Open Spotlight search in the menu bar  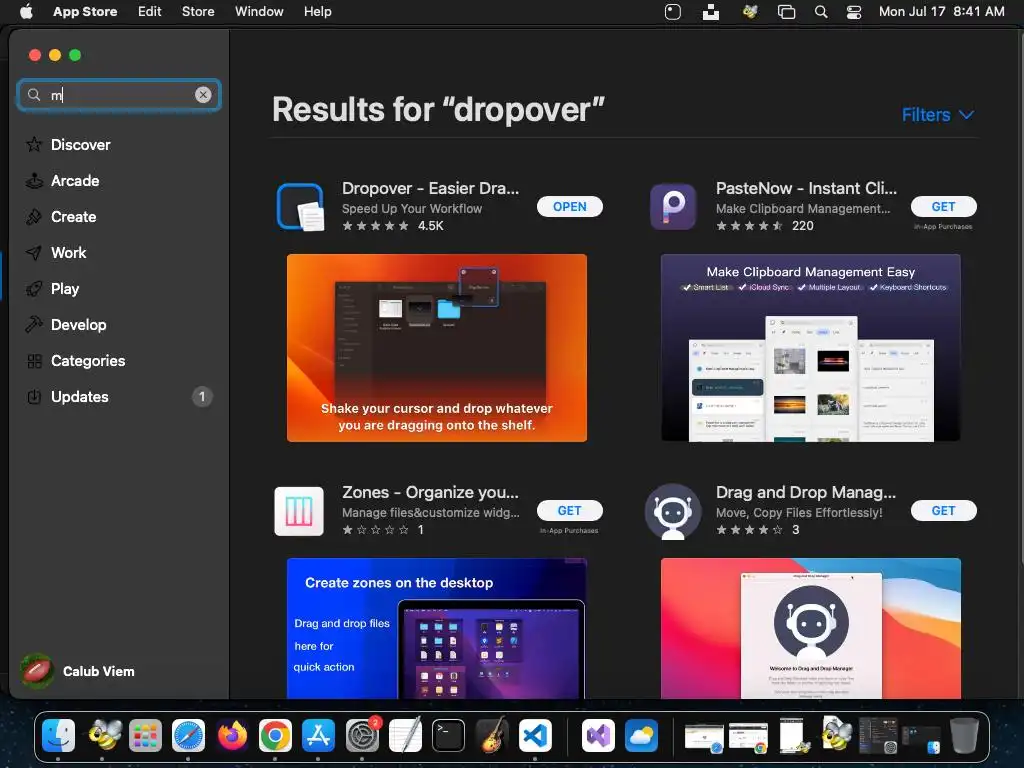(x=821, y=12)
